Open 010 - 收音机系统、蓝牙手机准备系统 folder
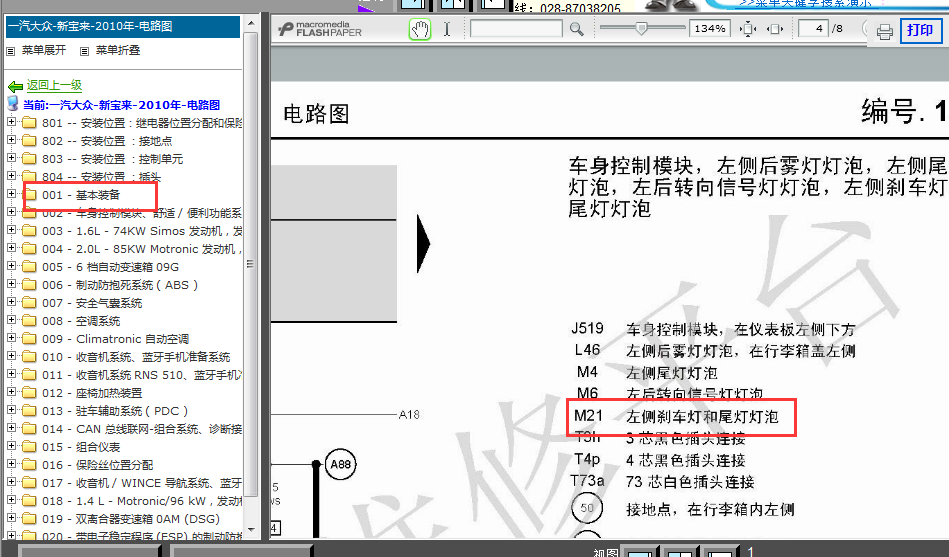The width and height of the screenshot is (949, 557). point(136,357)
